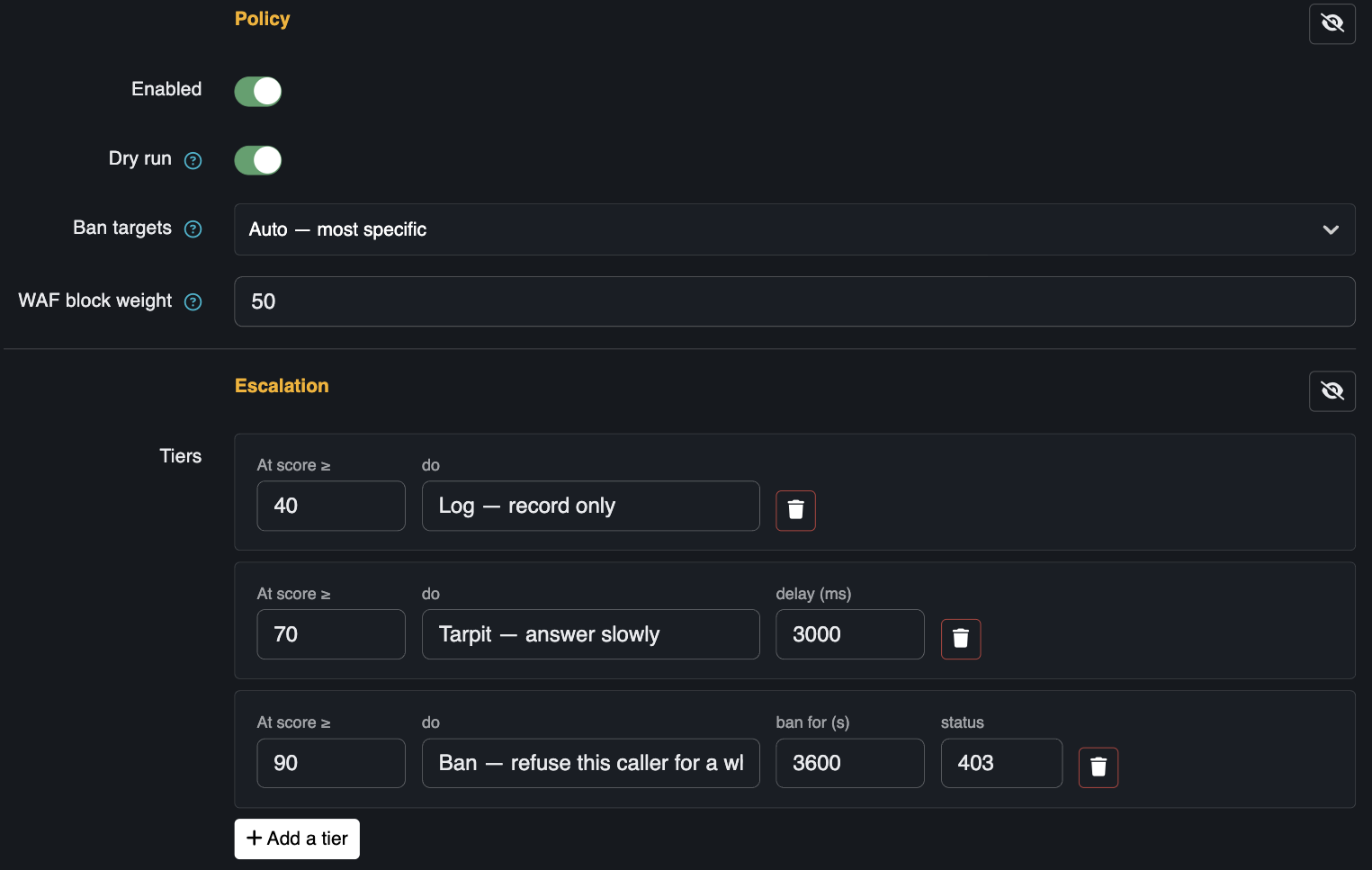Turn off the Enabled switch
Viewport: 1372px width, 870px height.
click(x=258, y=92)
